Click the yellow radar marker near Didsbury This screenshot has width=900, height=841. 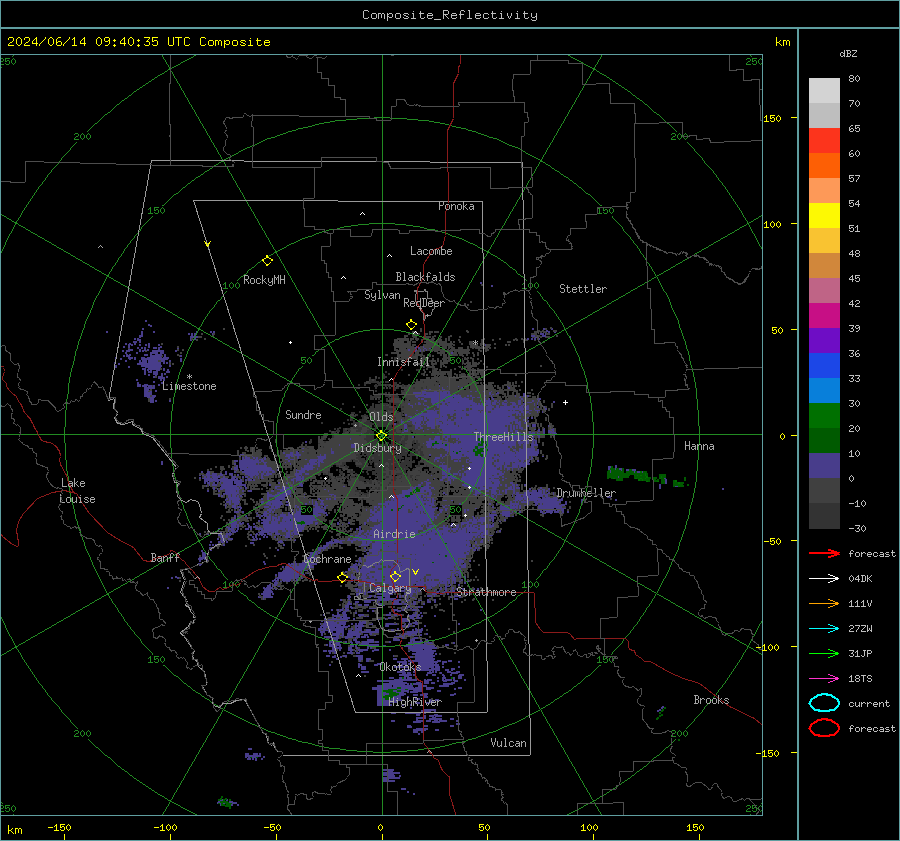[x=382, y=436]
